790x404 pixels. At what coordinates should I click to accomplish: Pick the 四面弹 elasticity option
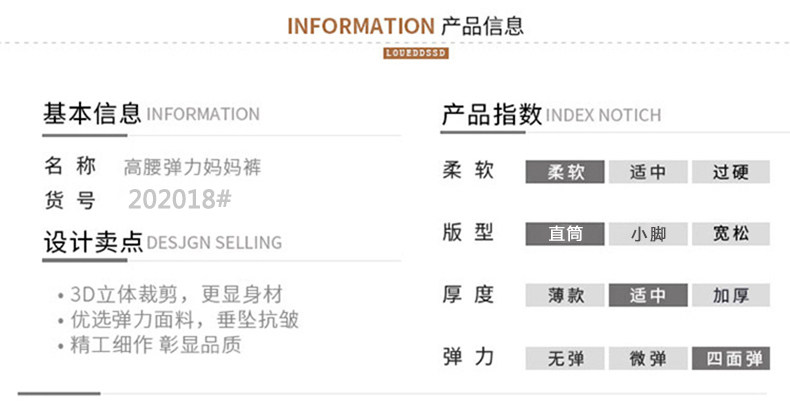point(731,358)
